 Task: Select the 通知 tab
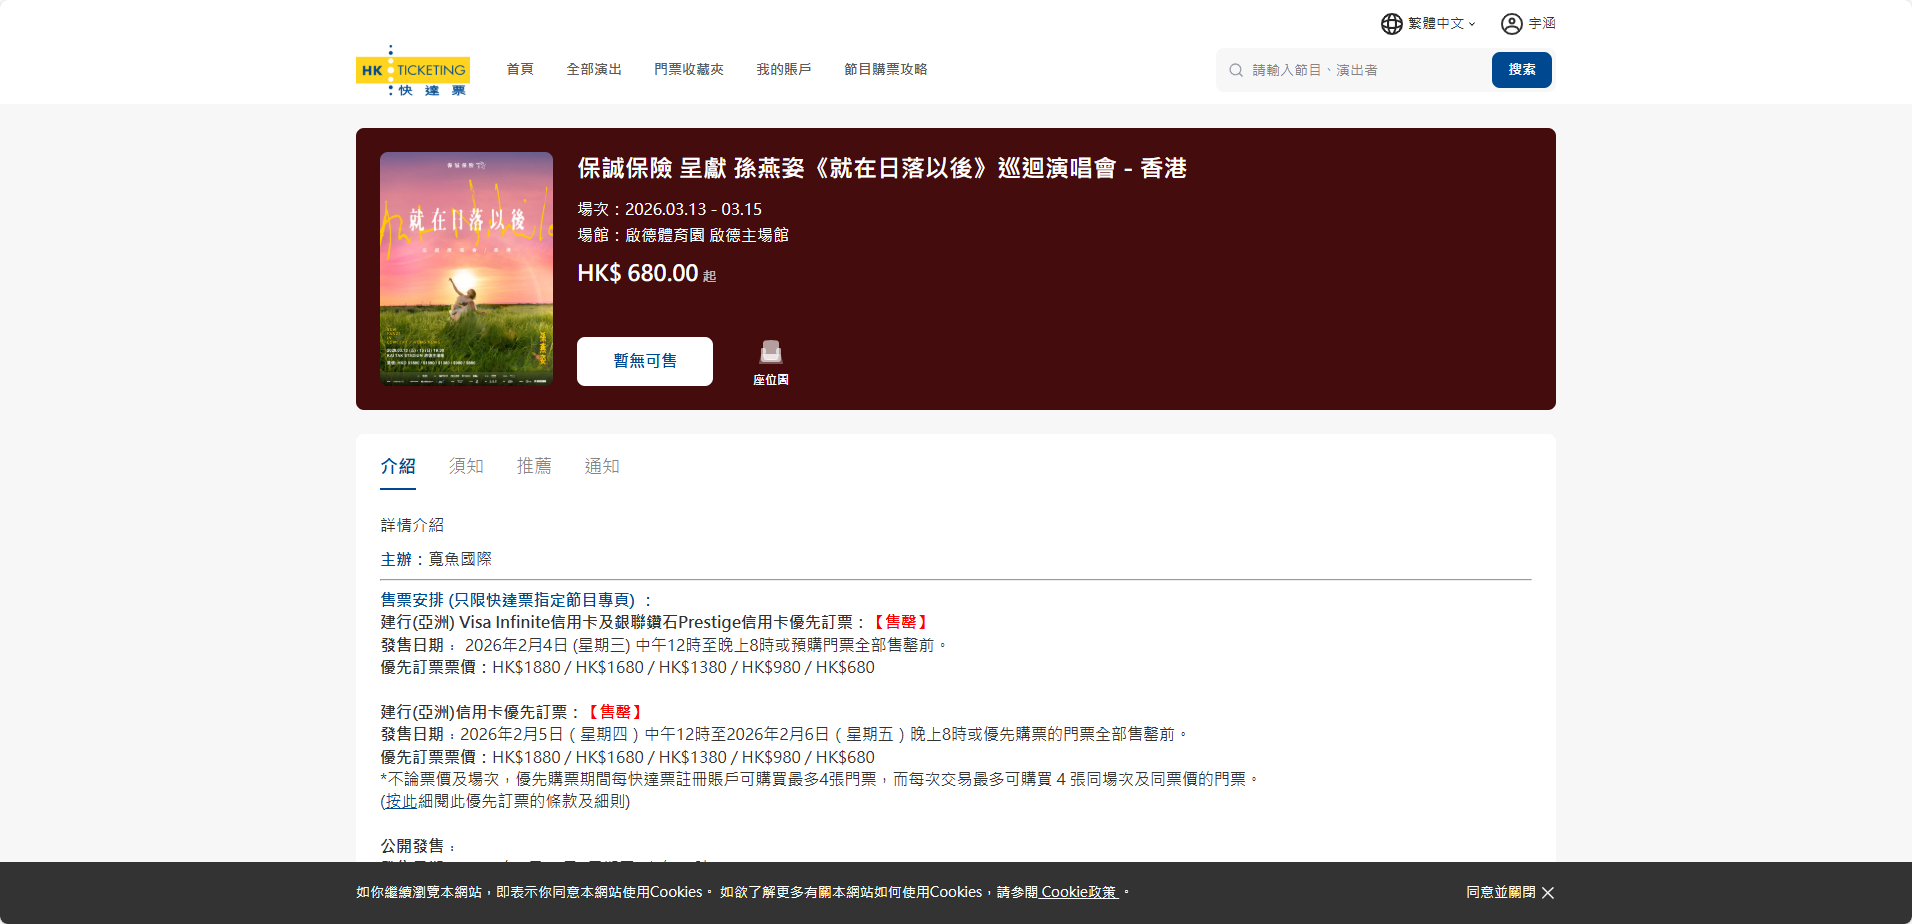click(x=602, y=466)
